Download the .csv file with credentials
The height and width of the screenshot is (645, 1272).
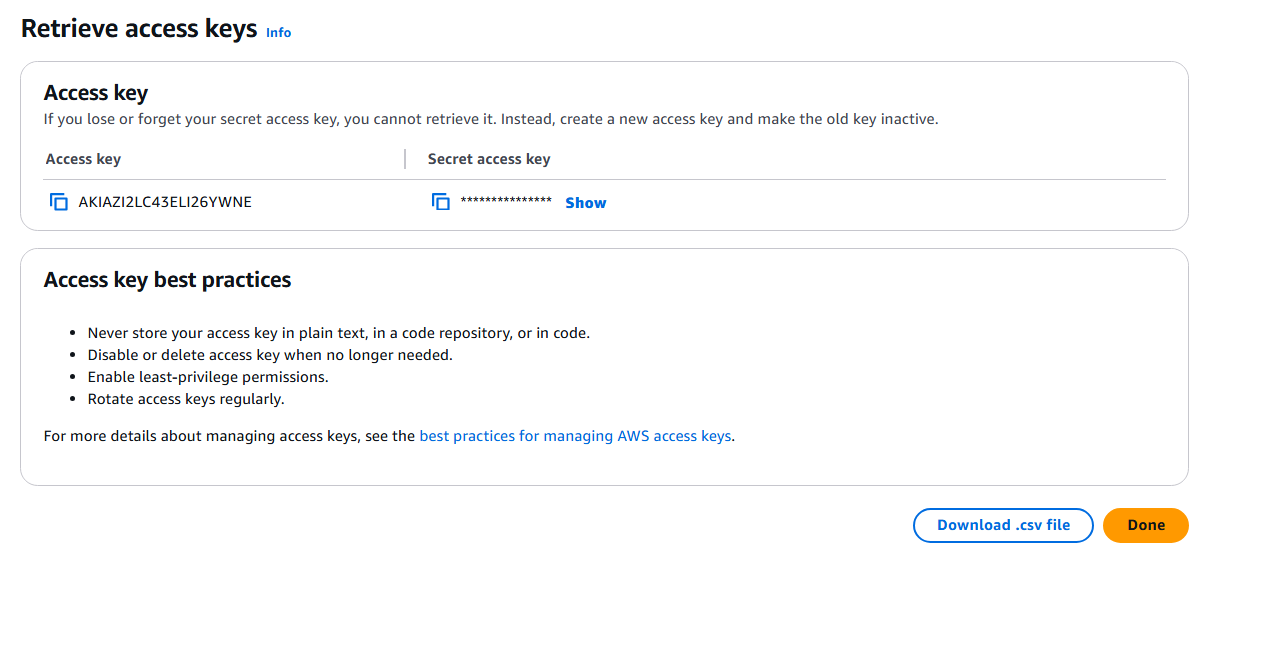(x=1003, y=525)
